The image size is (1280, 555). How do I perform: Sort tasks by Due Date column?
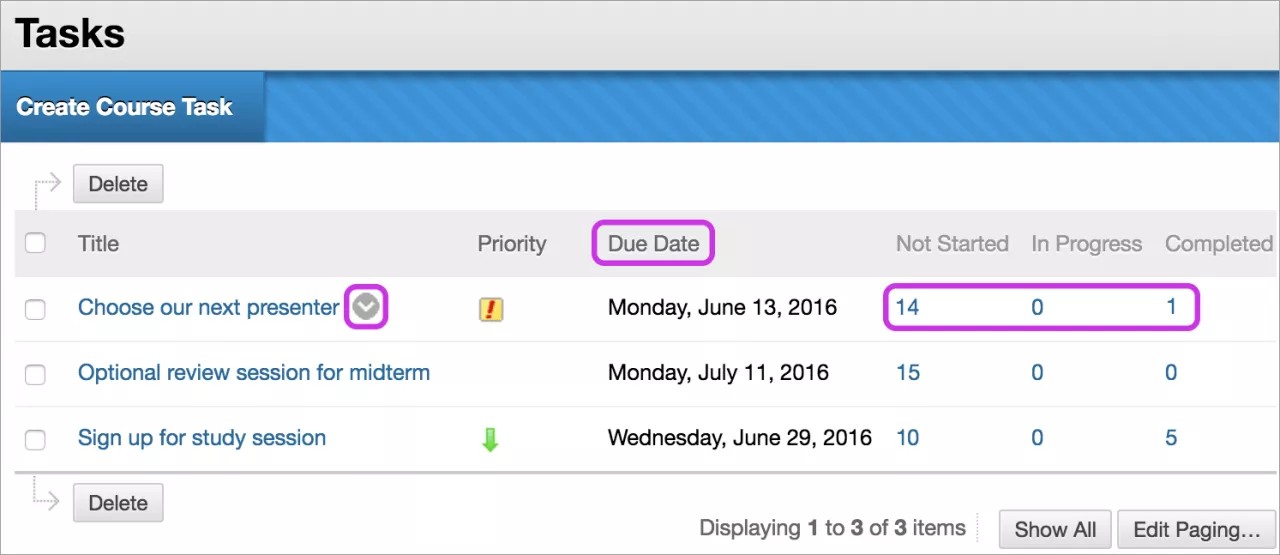pos(653,243)
